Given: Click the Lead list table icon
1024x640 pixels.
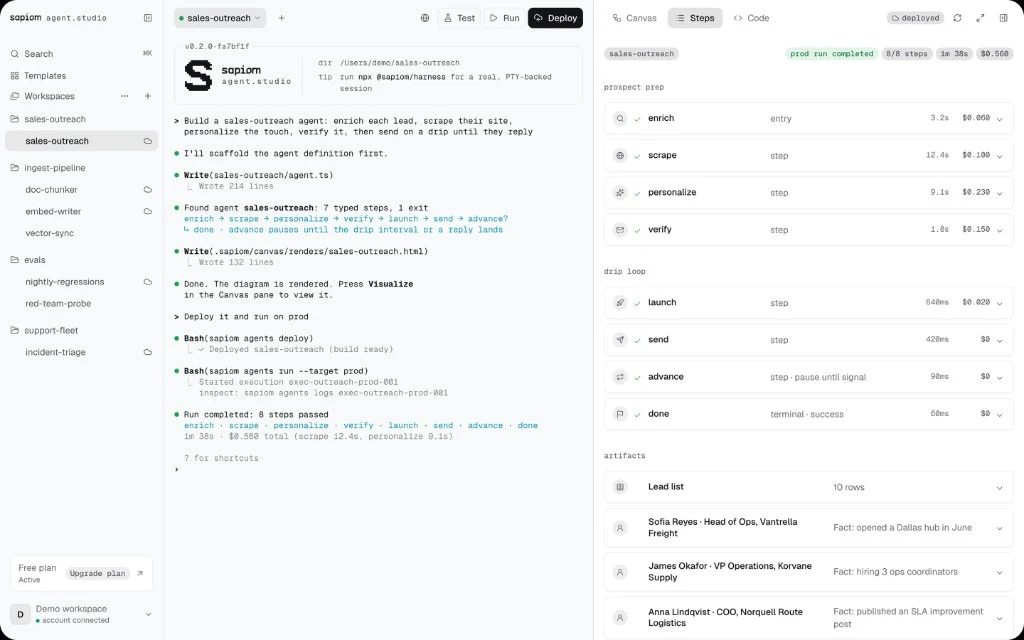Looking at the screenshot, I should pos(620,487).
